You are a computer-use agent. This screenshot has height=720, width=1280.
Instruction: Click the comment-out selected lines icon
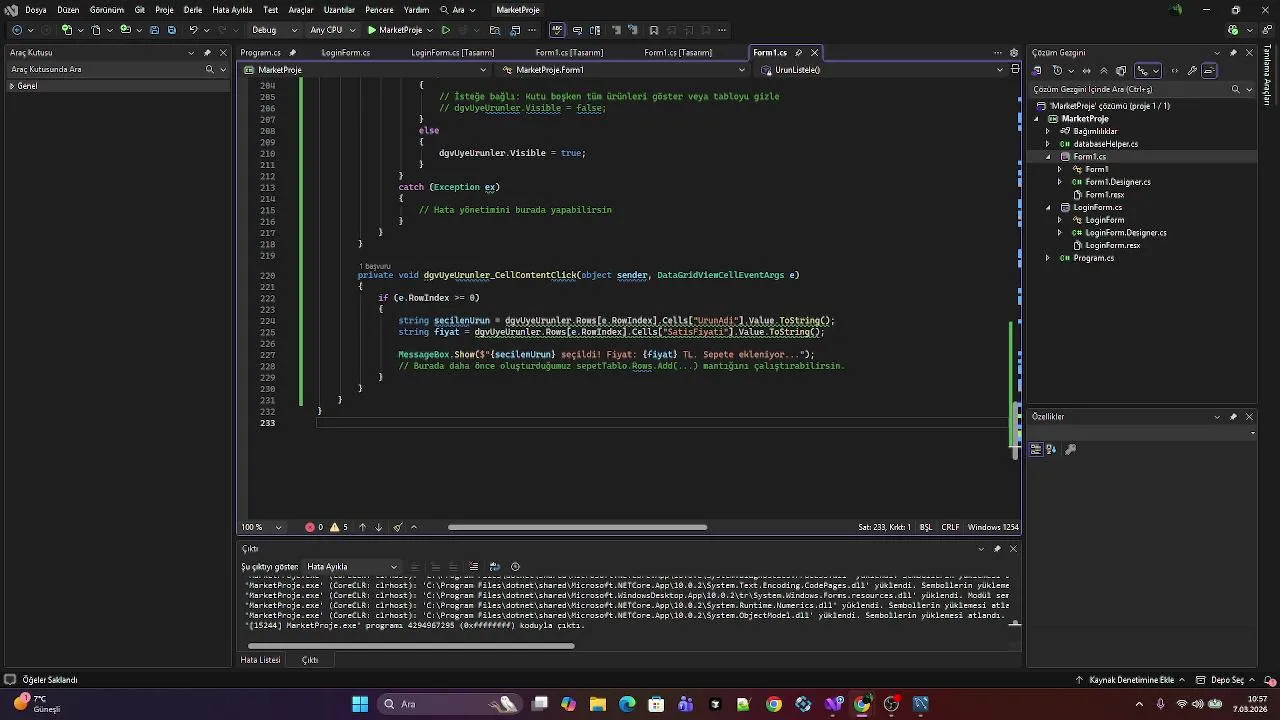click(616, 30)
